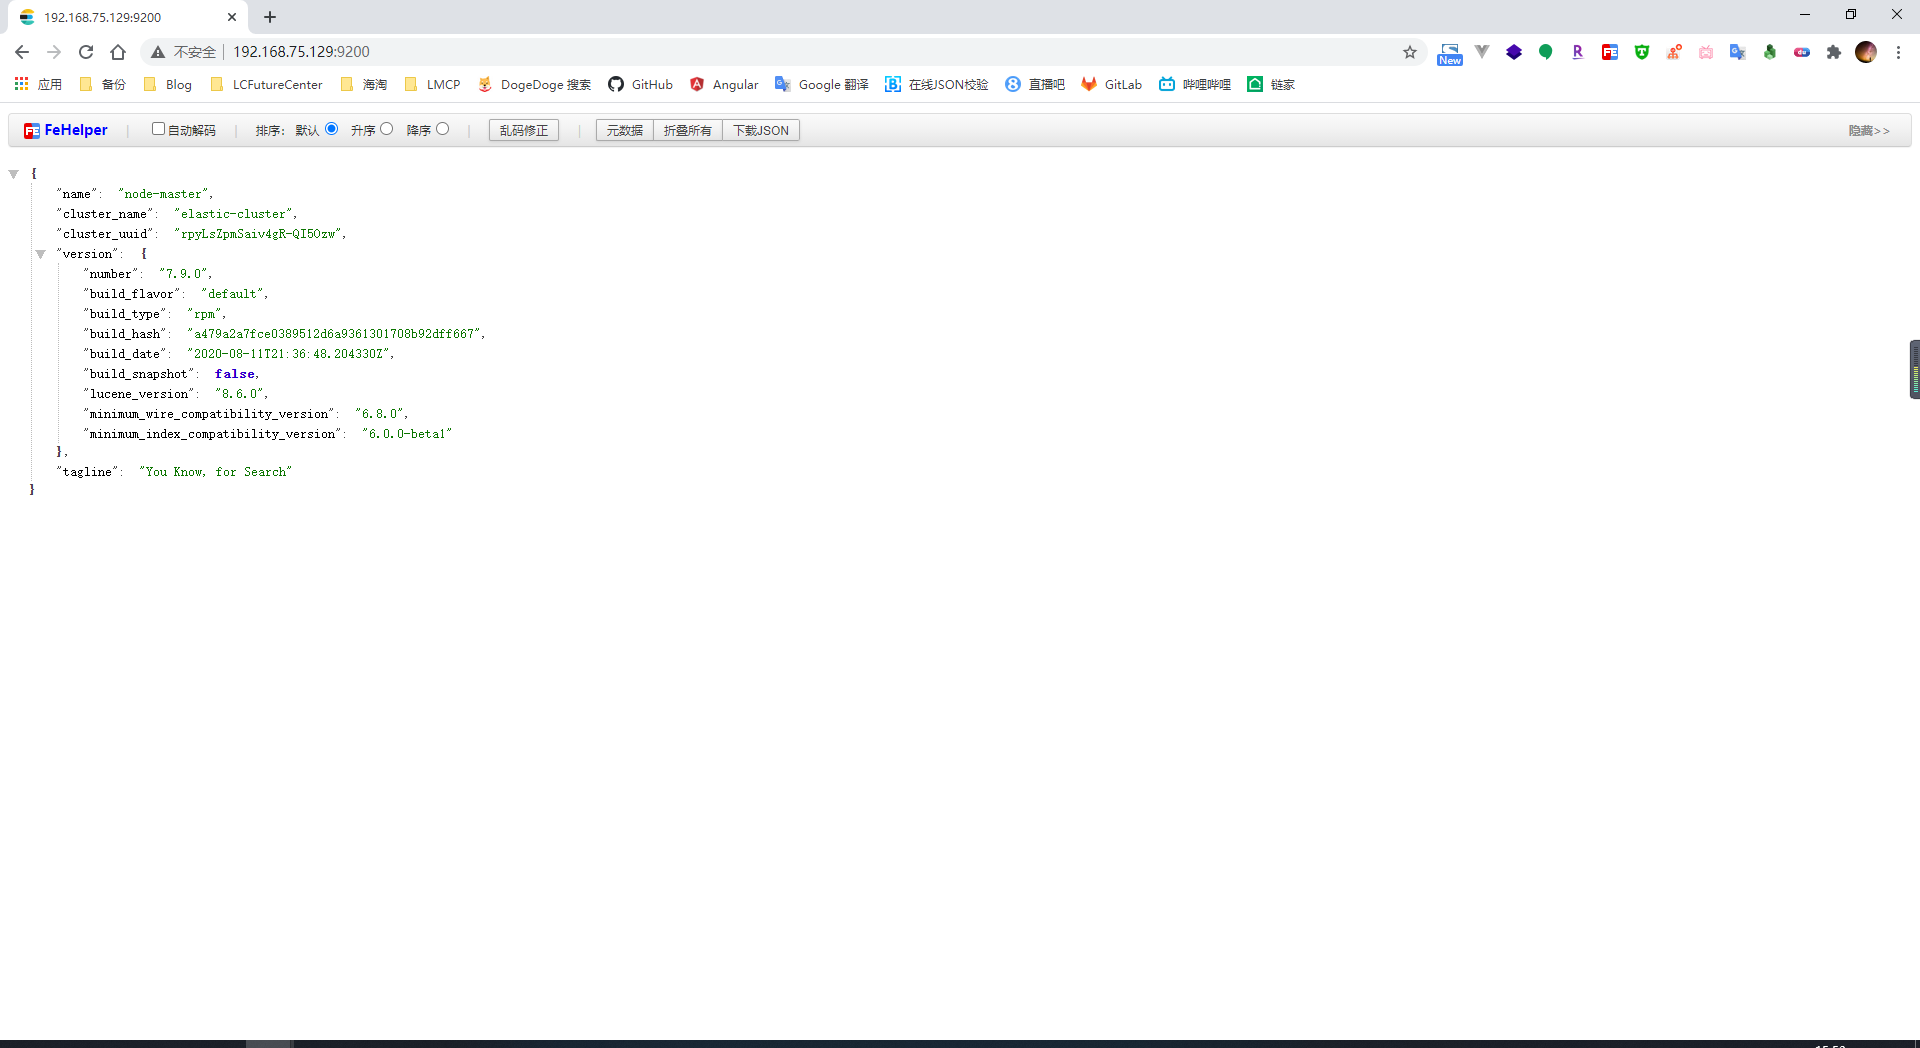Close the 192.168.75.129:9200 tab
The image size is (1920, 1048).
[232, 17]
